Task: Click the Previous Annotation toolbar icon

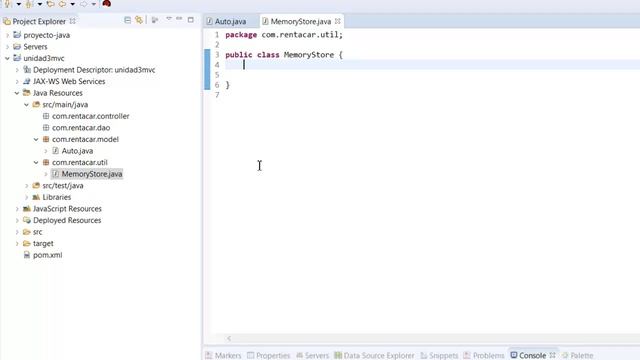Action: 29,4
